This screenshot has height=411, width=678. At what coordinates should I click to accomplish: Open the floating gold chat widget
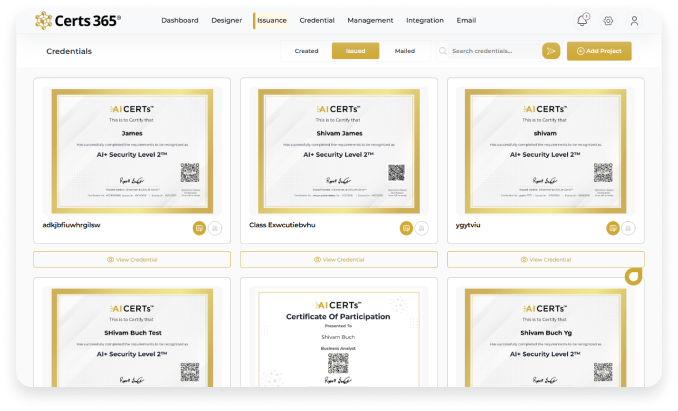[x=632, y=276]
